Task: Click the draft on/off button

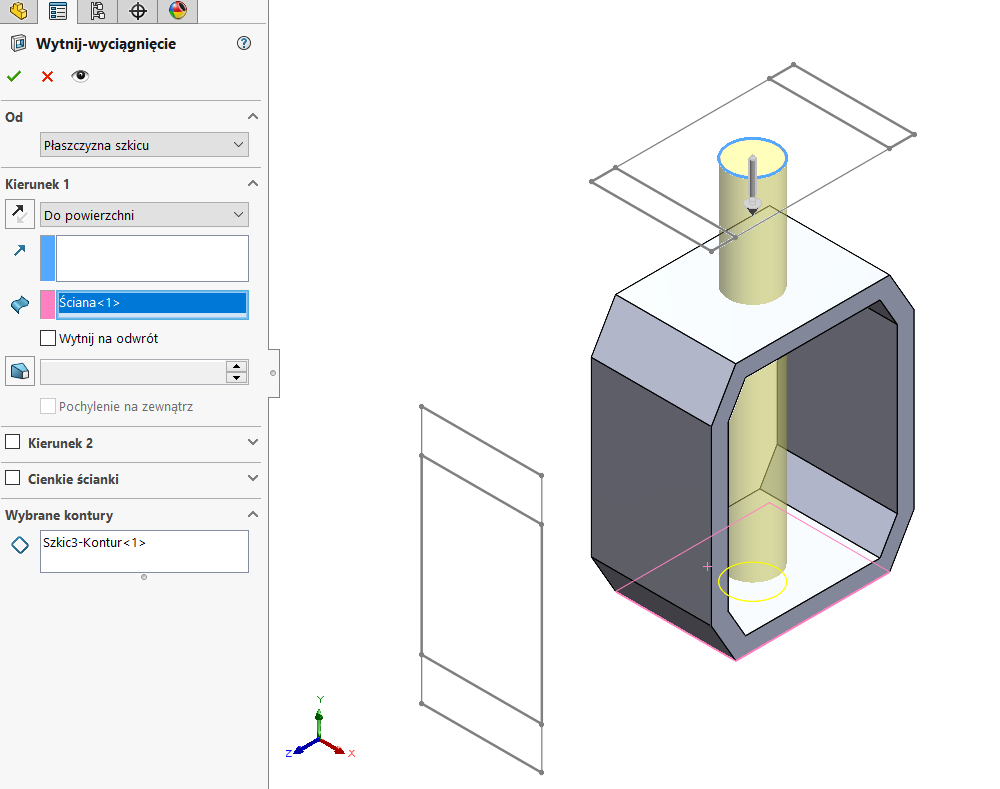Action: (19, 371)
